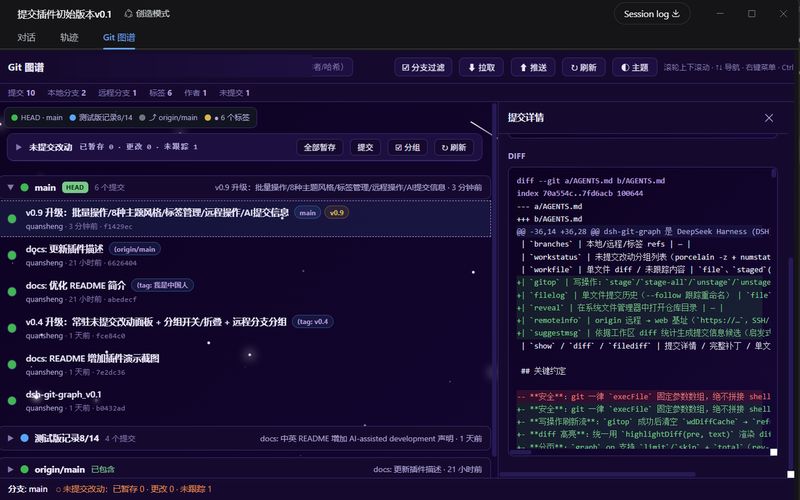Viewport: 800px width, 500px height.
Task: Close the 提交详情 panel
Action: tap(769, 118)
